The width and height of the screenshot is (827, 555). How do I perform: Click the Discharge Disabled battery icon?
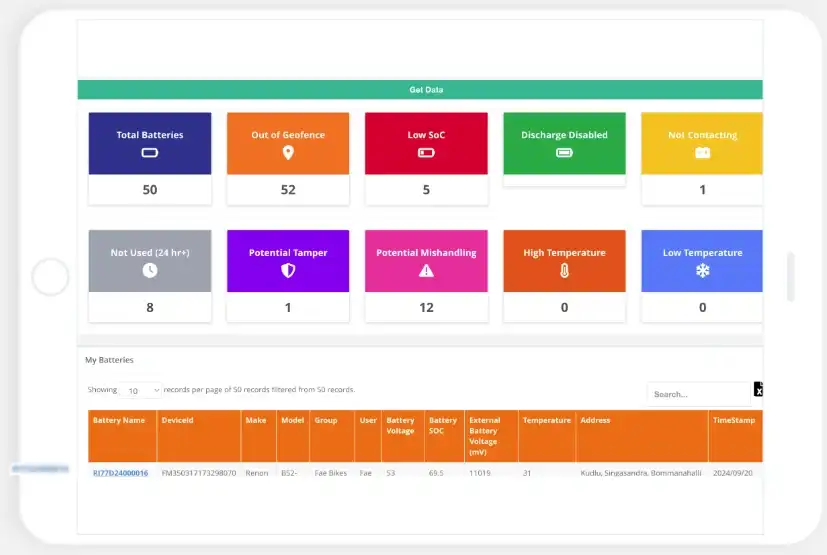coord(564,153)
